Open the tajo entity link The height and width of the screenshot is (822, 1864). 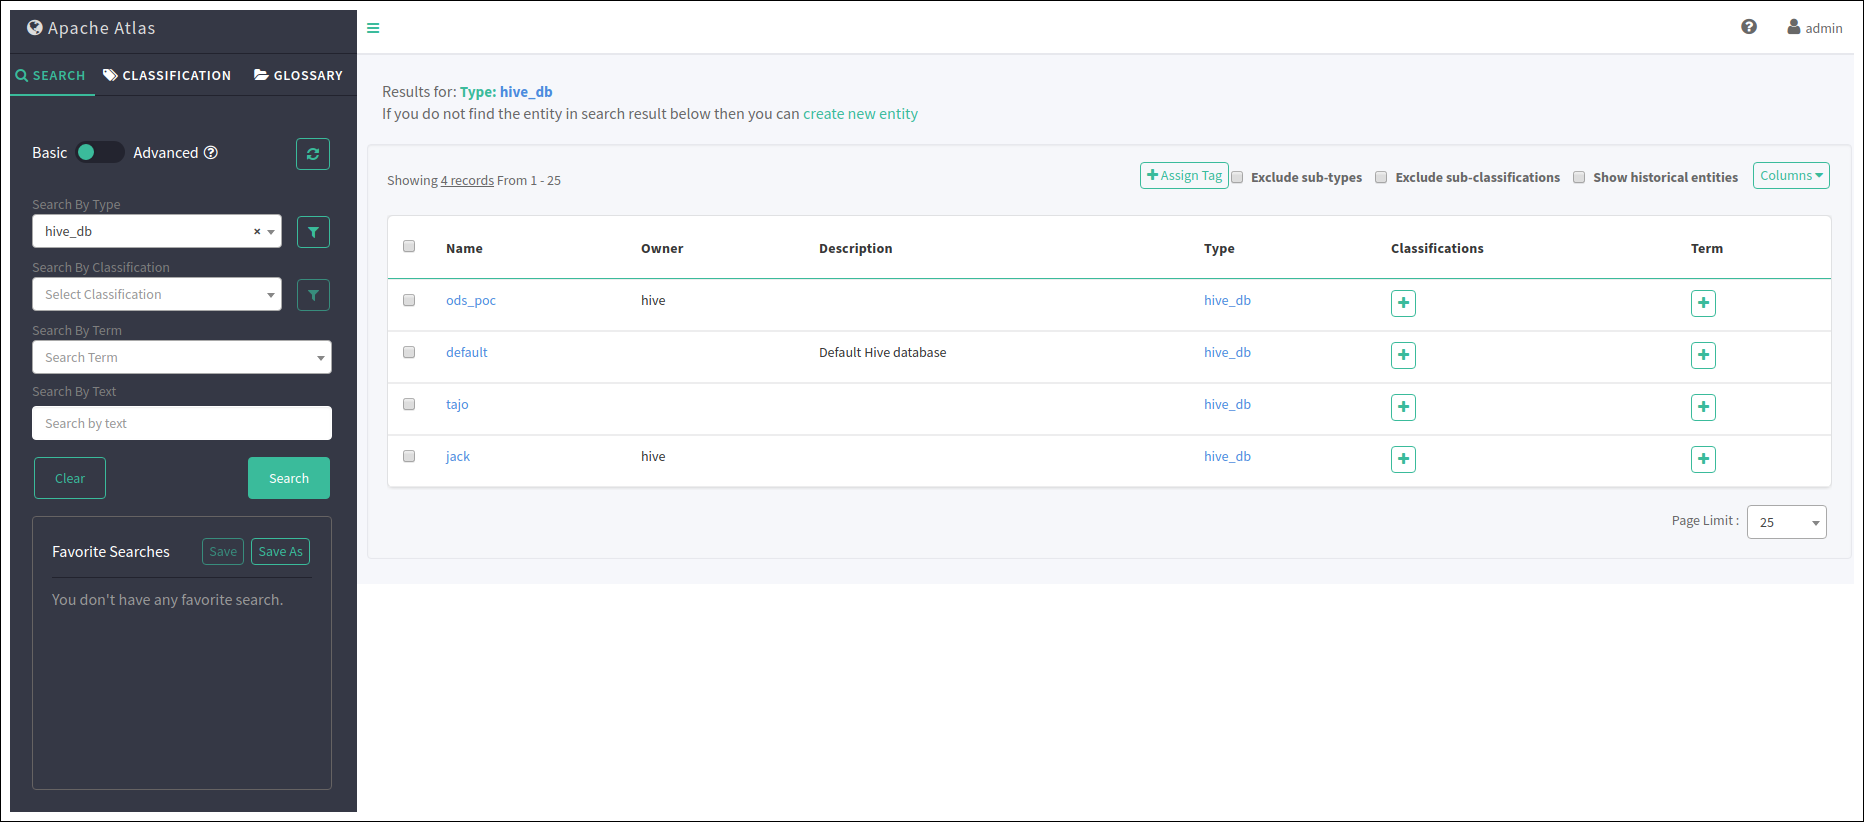point(457,404)
